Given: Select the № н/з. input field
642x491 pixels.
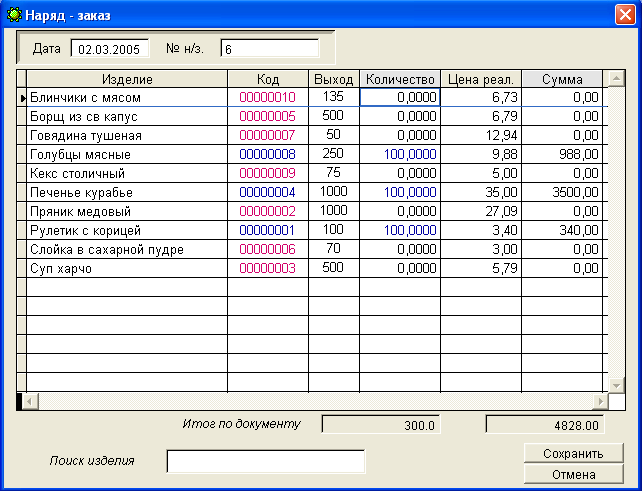Looking at the screenshot, I should tap(269, 48).
